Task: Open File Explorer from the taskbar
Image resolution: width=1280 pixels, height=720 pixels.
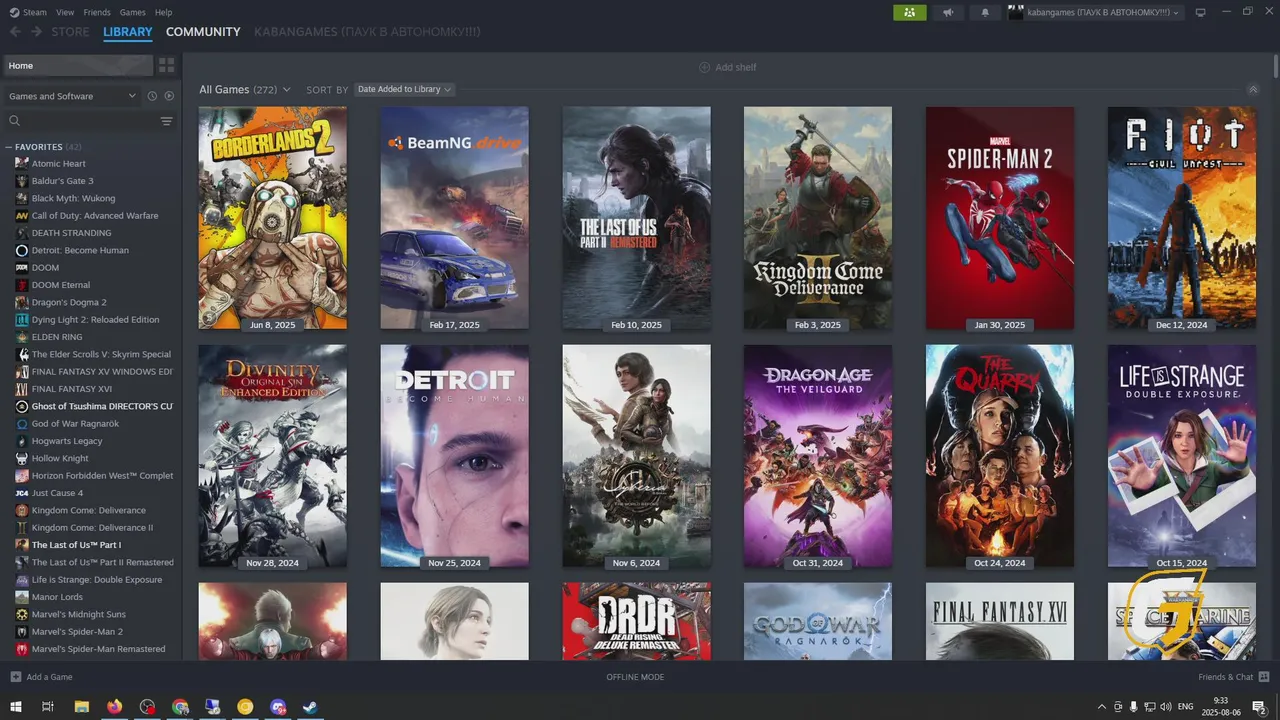Action: pos(82,707)
